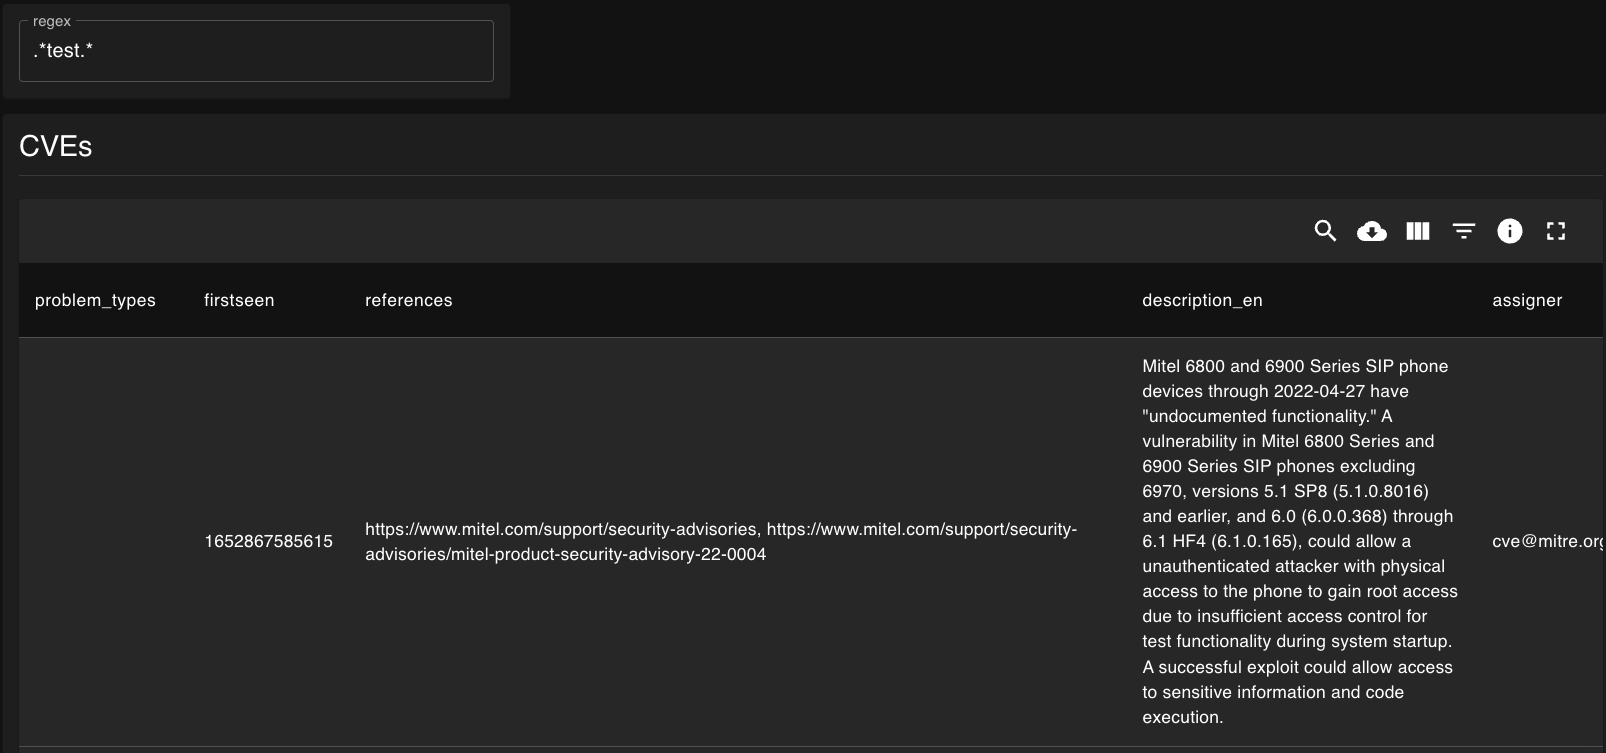The width and height of the screenshot is (1606, 753).
Task: Click the references column header
Action: pos(408,300)
